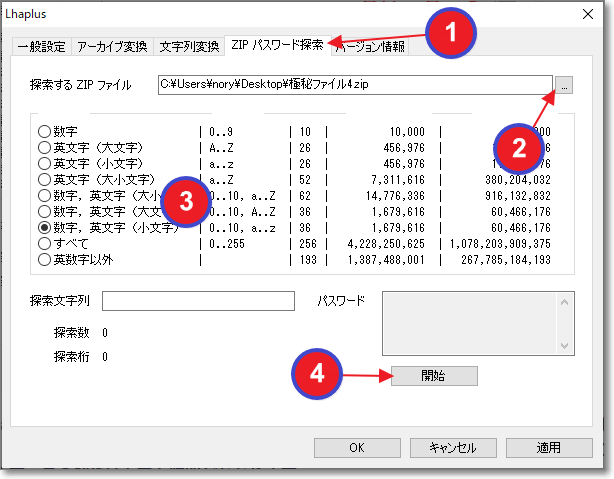This screenshot has width=614, height=479.
Task: Click the browse '...' button for ZIP file
Action: pyautogui.click(x=565, y=86)
